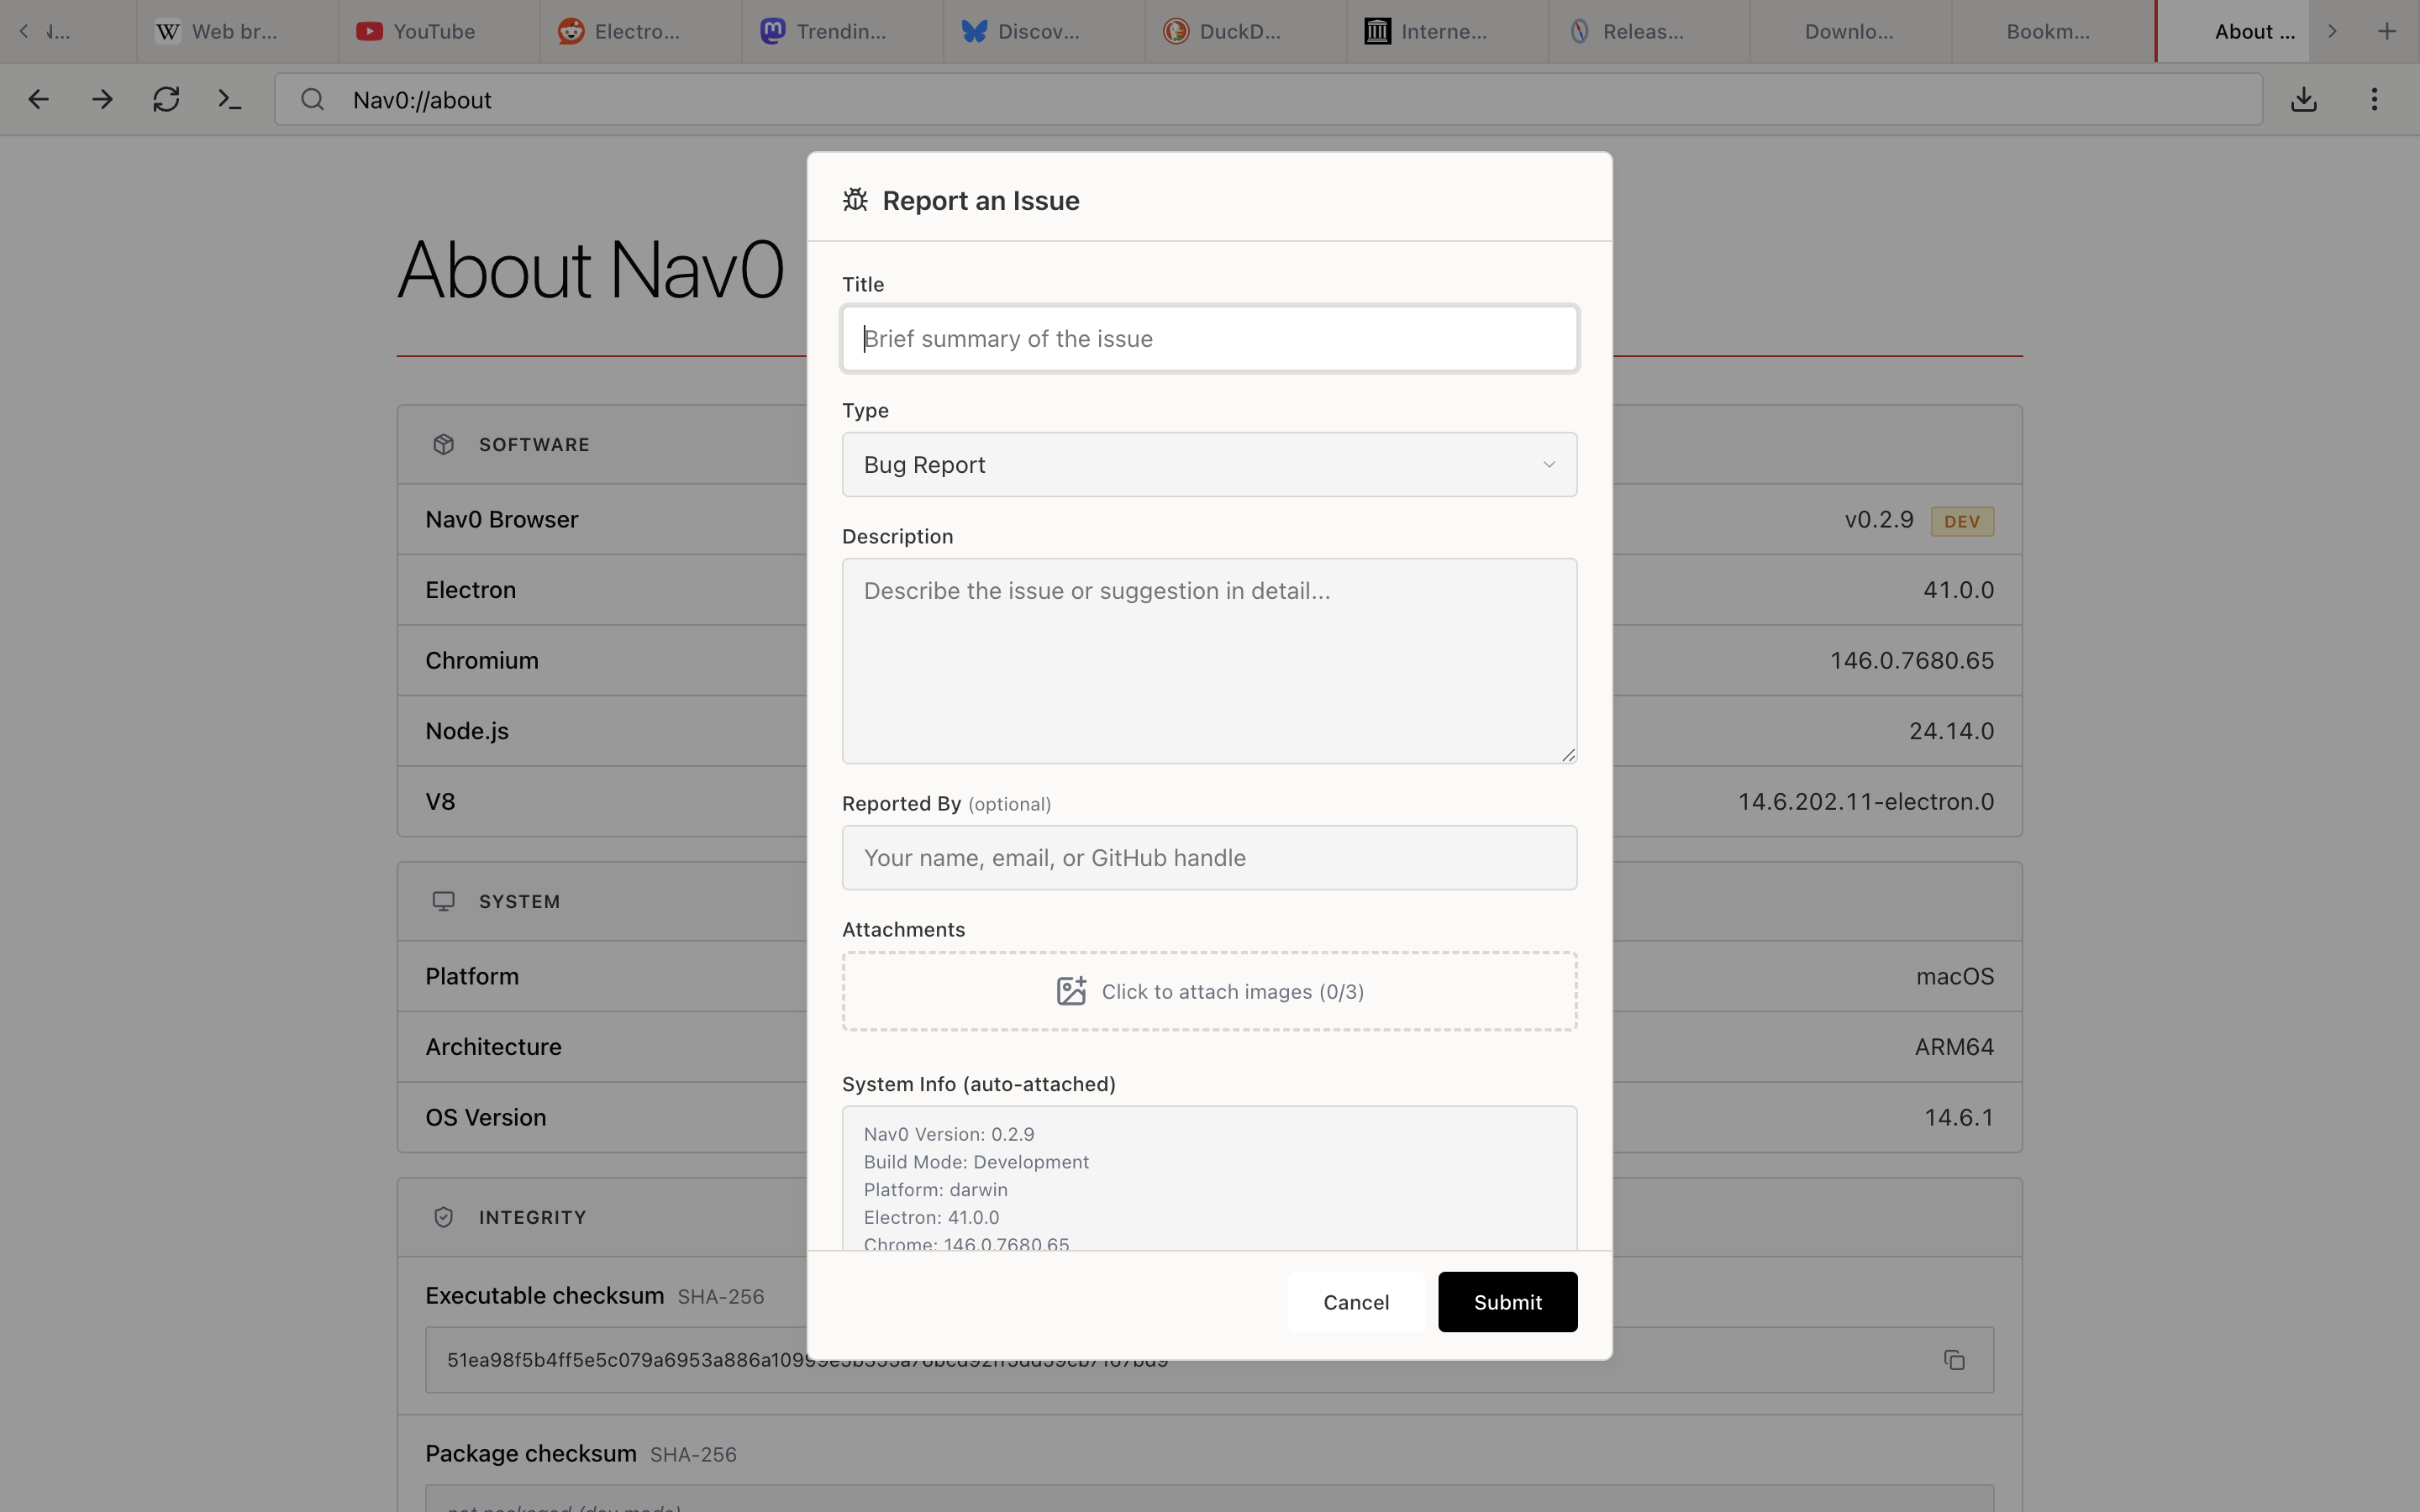Click to attach images to the report
The width and height of the screenshot is (2420, 1512).
1210,991
